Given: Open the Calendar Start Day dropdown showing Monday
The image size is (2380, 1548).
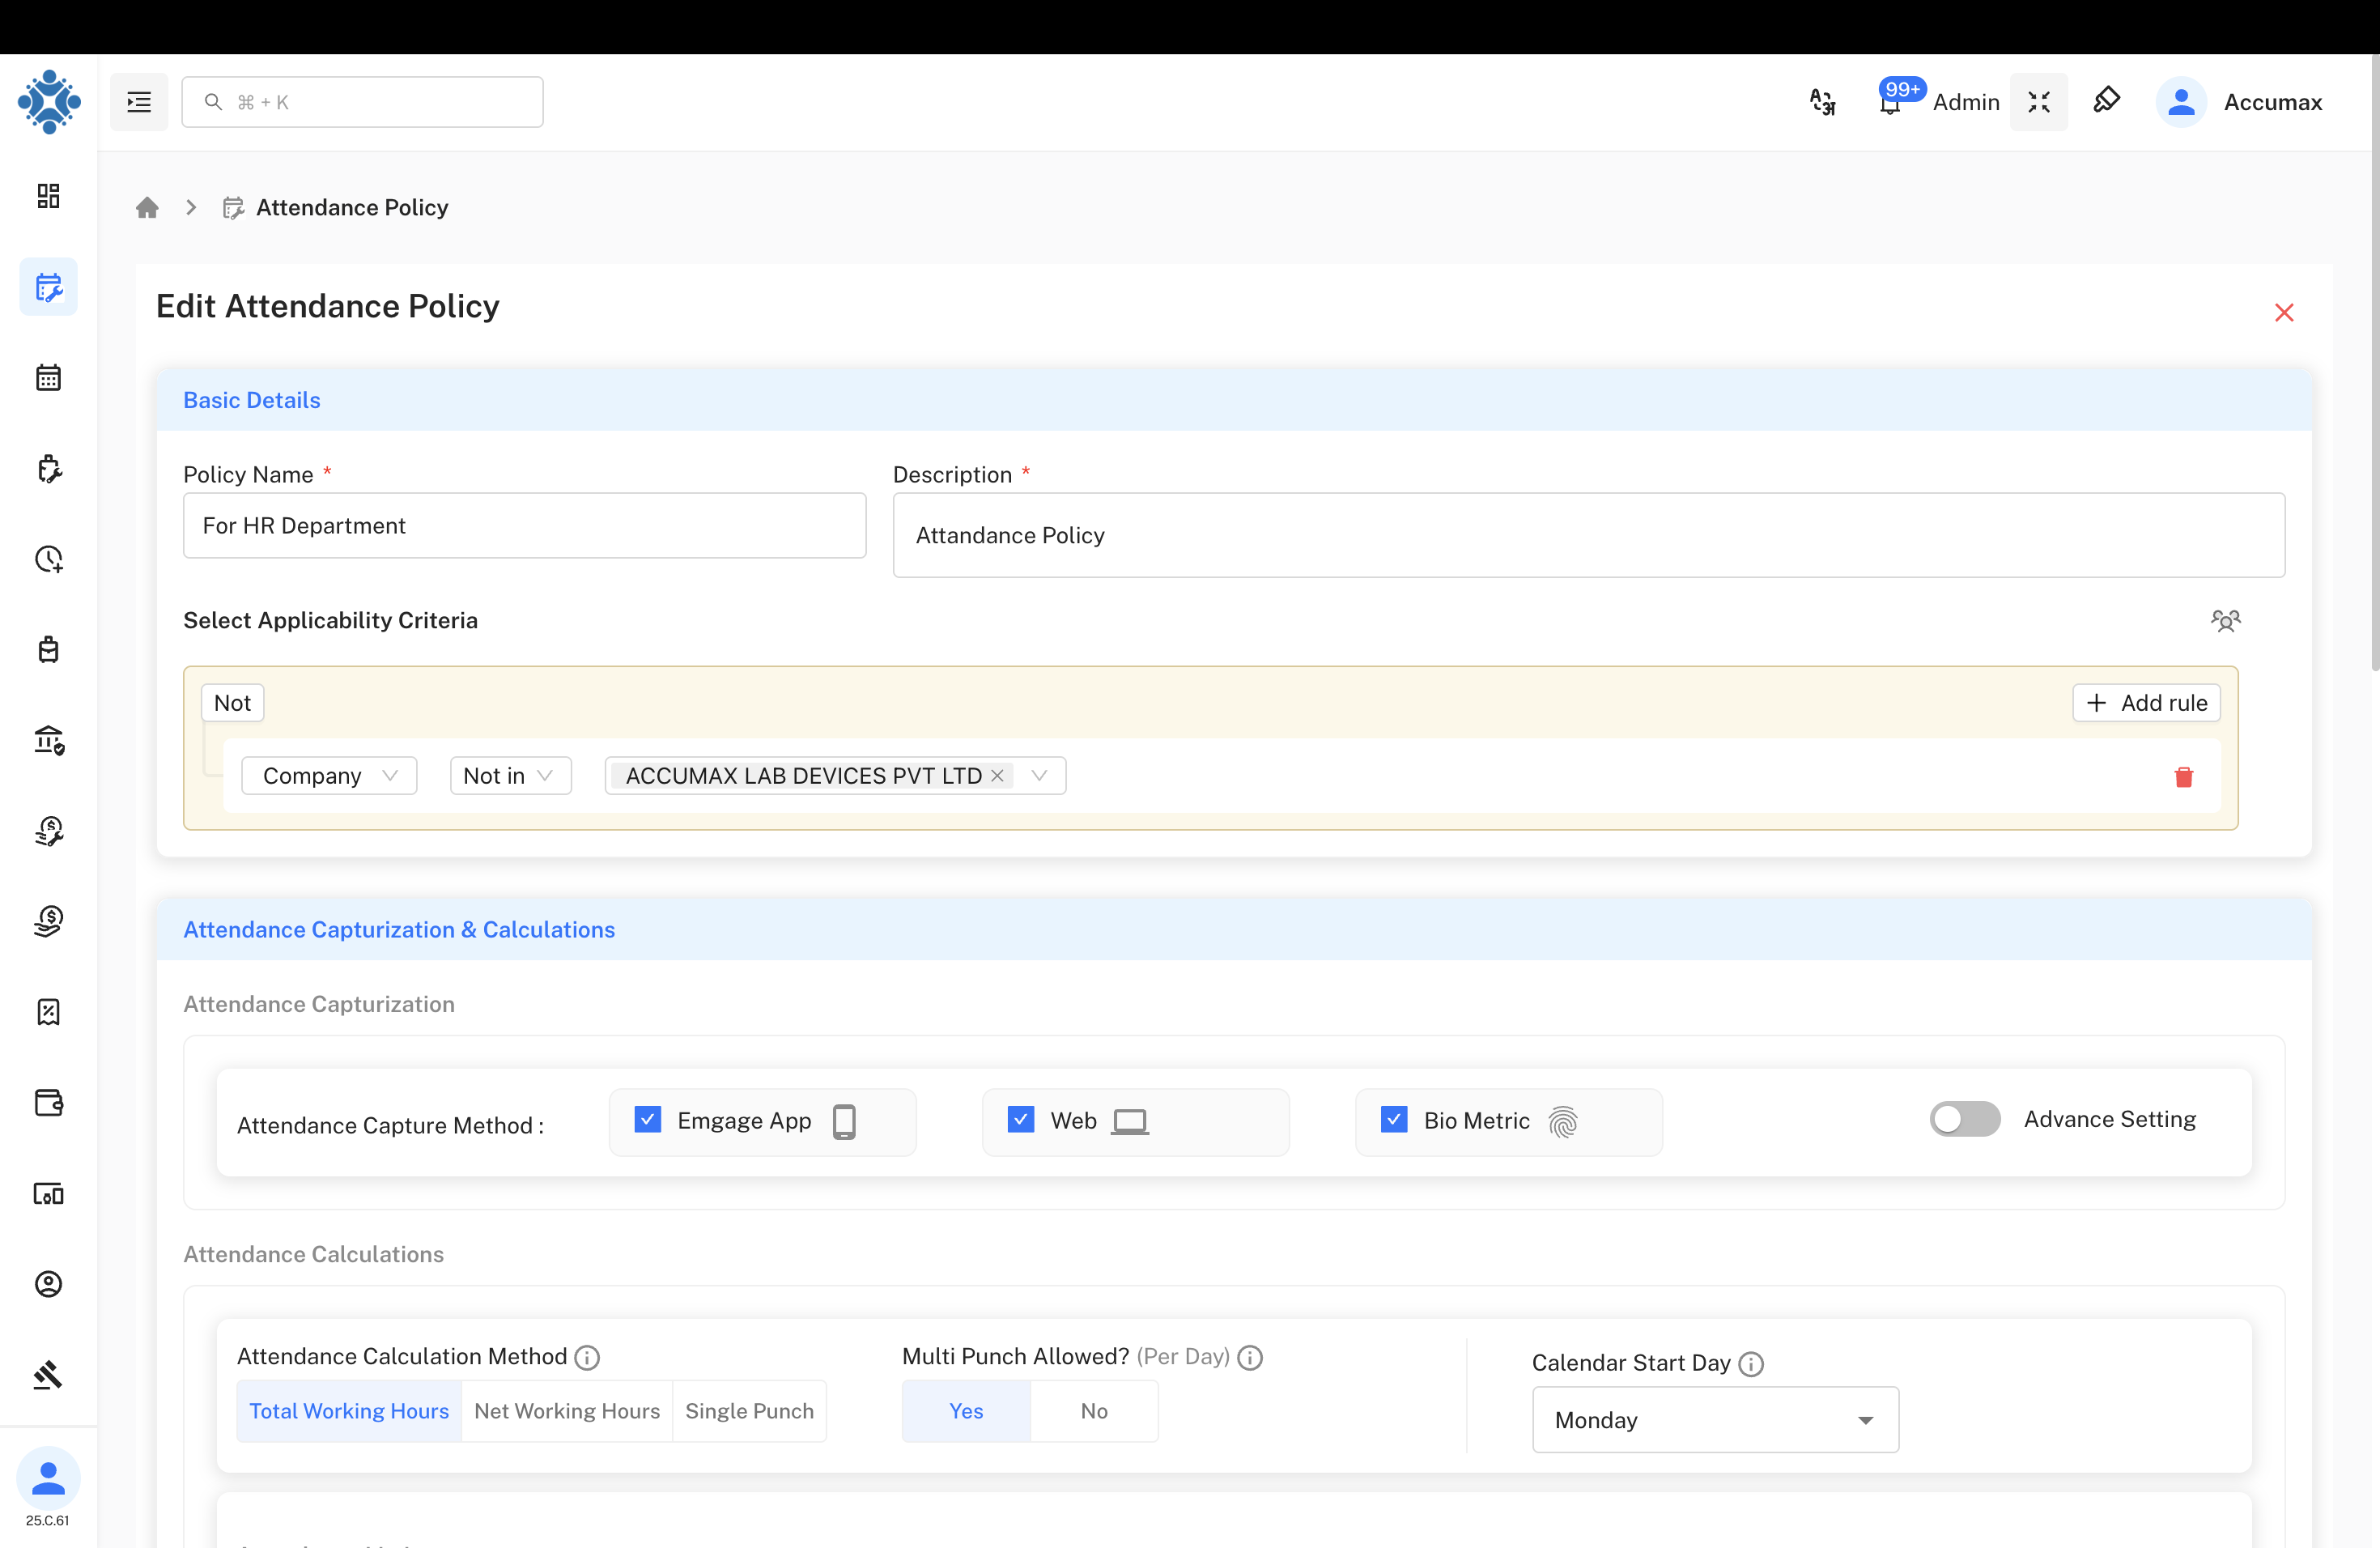Looking at the screenshot, I should 1714,1420.
